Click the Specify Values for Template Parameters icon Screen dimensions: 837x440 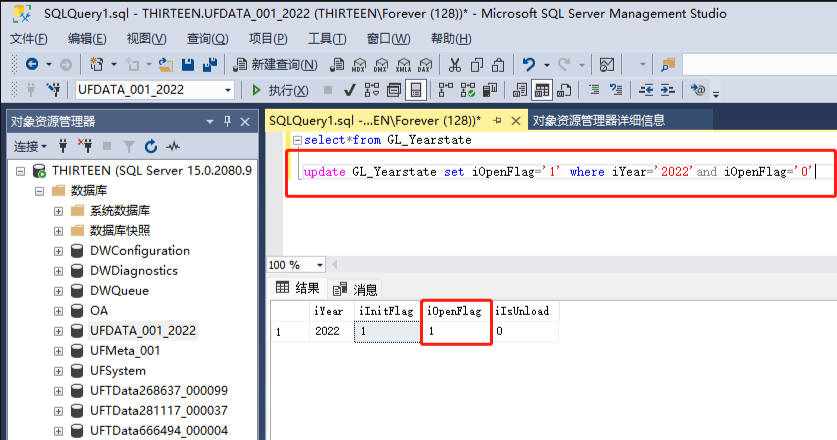pyautogui.click(x=698, y=90)
